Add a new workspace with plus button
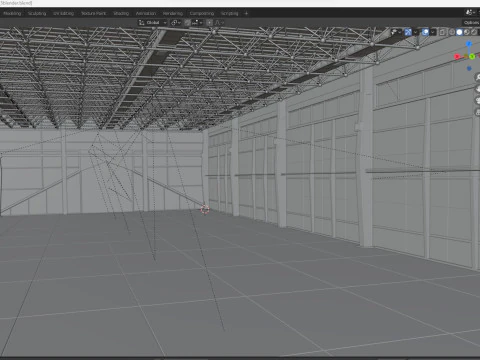This screenshot has height=360, width=480. point(246,13)
